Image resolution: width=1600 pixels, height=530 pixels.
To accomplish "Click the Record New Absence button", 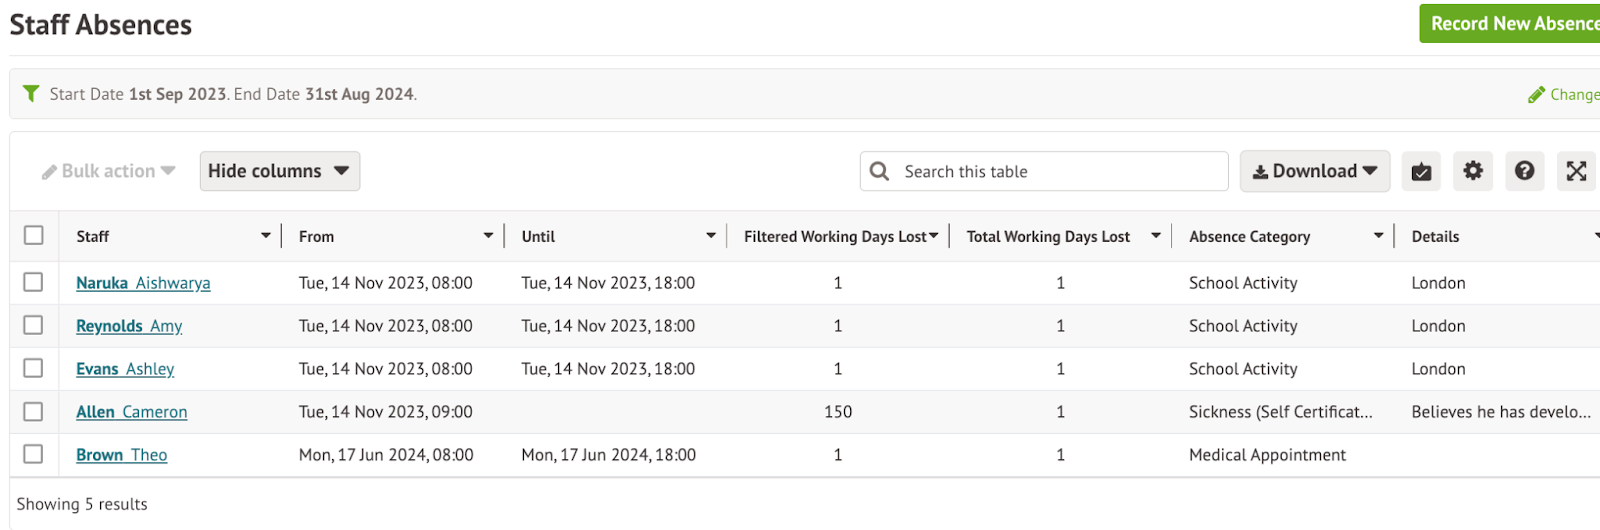I will point(1512,24).
